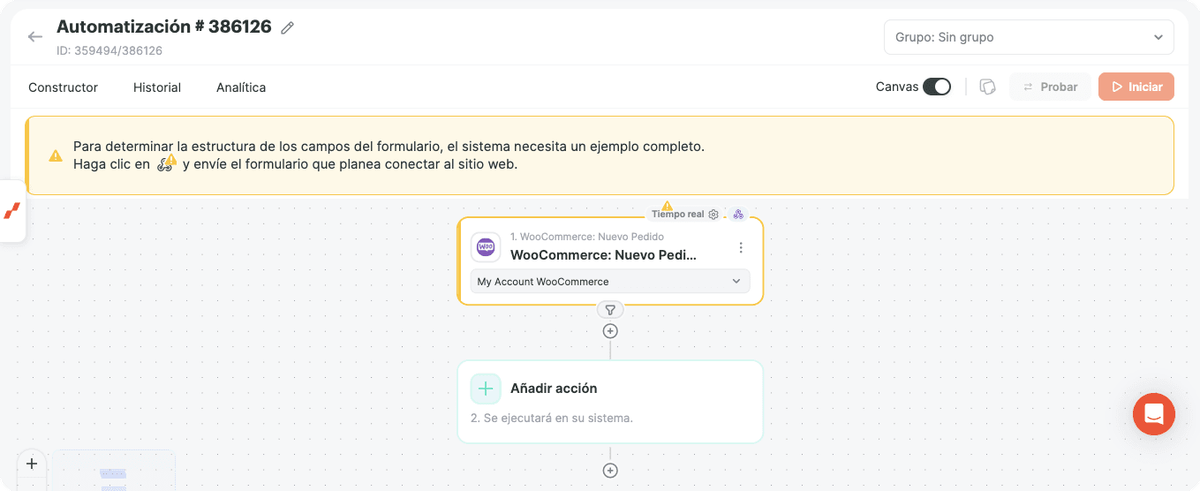Edit the automation name with the pencil icon
Screen dimensions: 1200x491
(x=288, y=28)
